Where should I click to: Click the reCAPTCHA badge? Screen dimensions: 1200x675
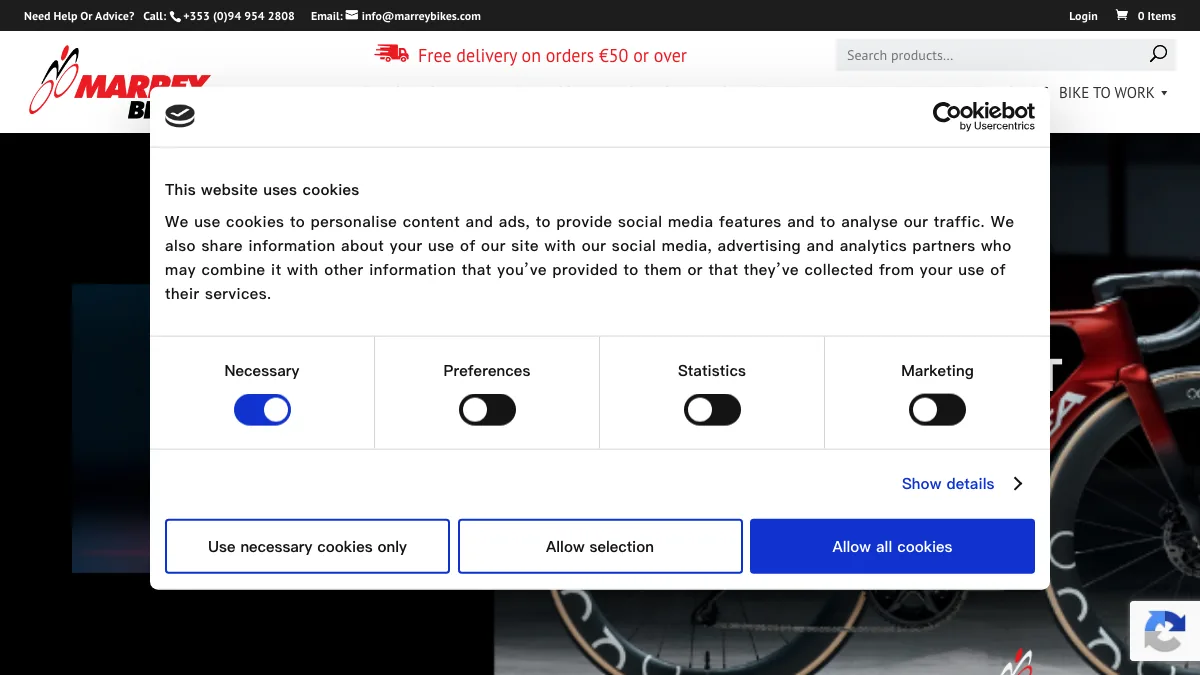[1165, 630]
